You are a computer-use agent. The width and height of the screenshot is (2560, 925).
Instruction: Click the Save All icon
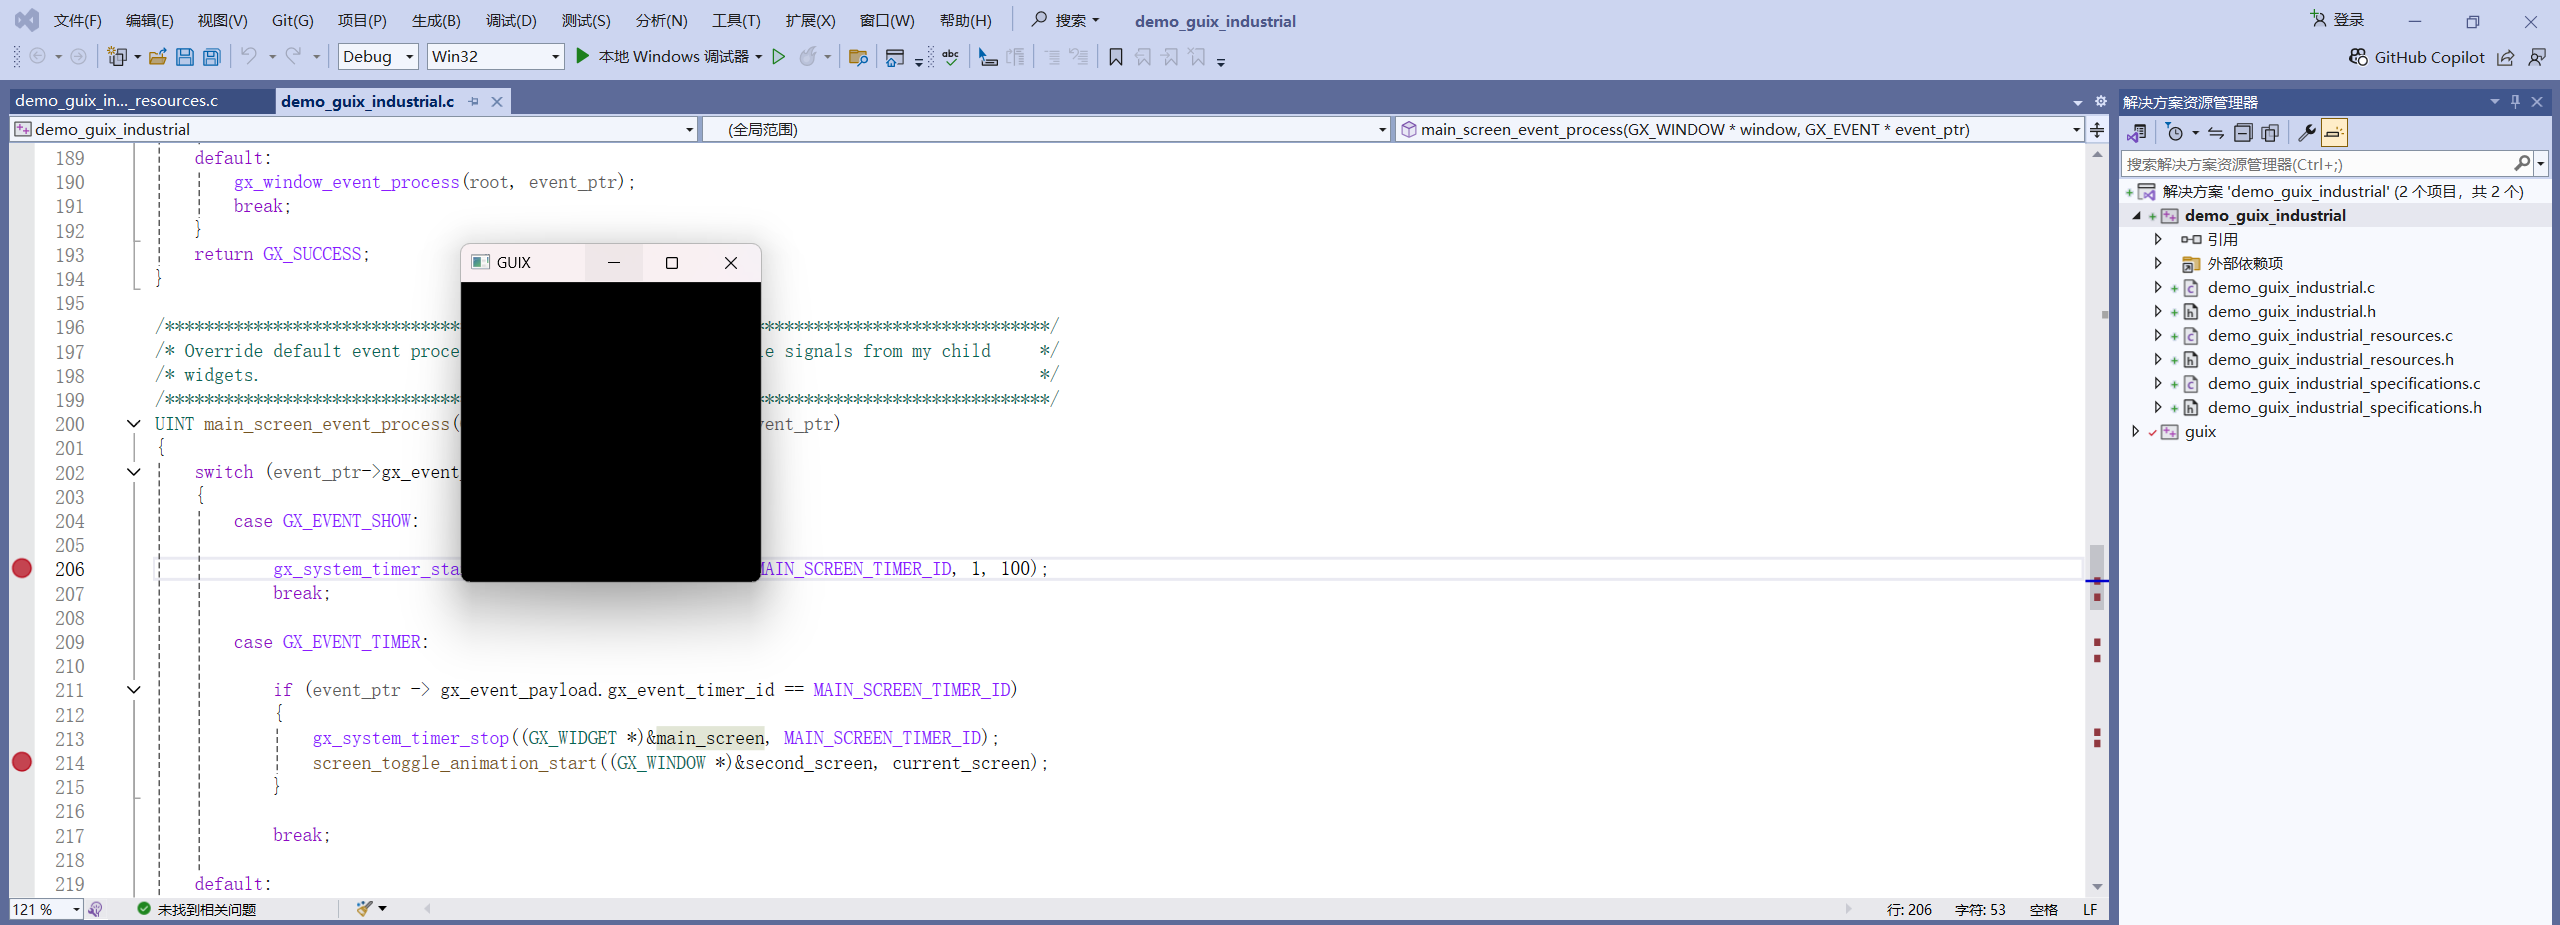click(x=212, y=57)
